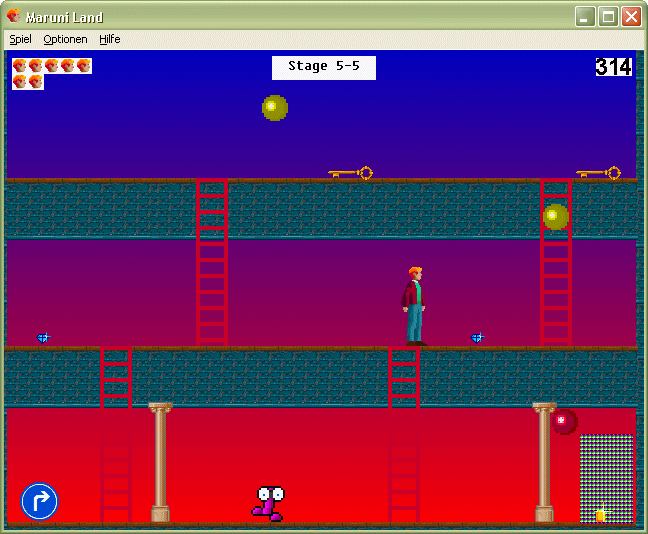Screen dimensions: 648x534
Task: Click the blue diamond near the right ladder
Action: click(x=477, y=338)
